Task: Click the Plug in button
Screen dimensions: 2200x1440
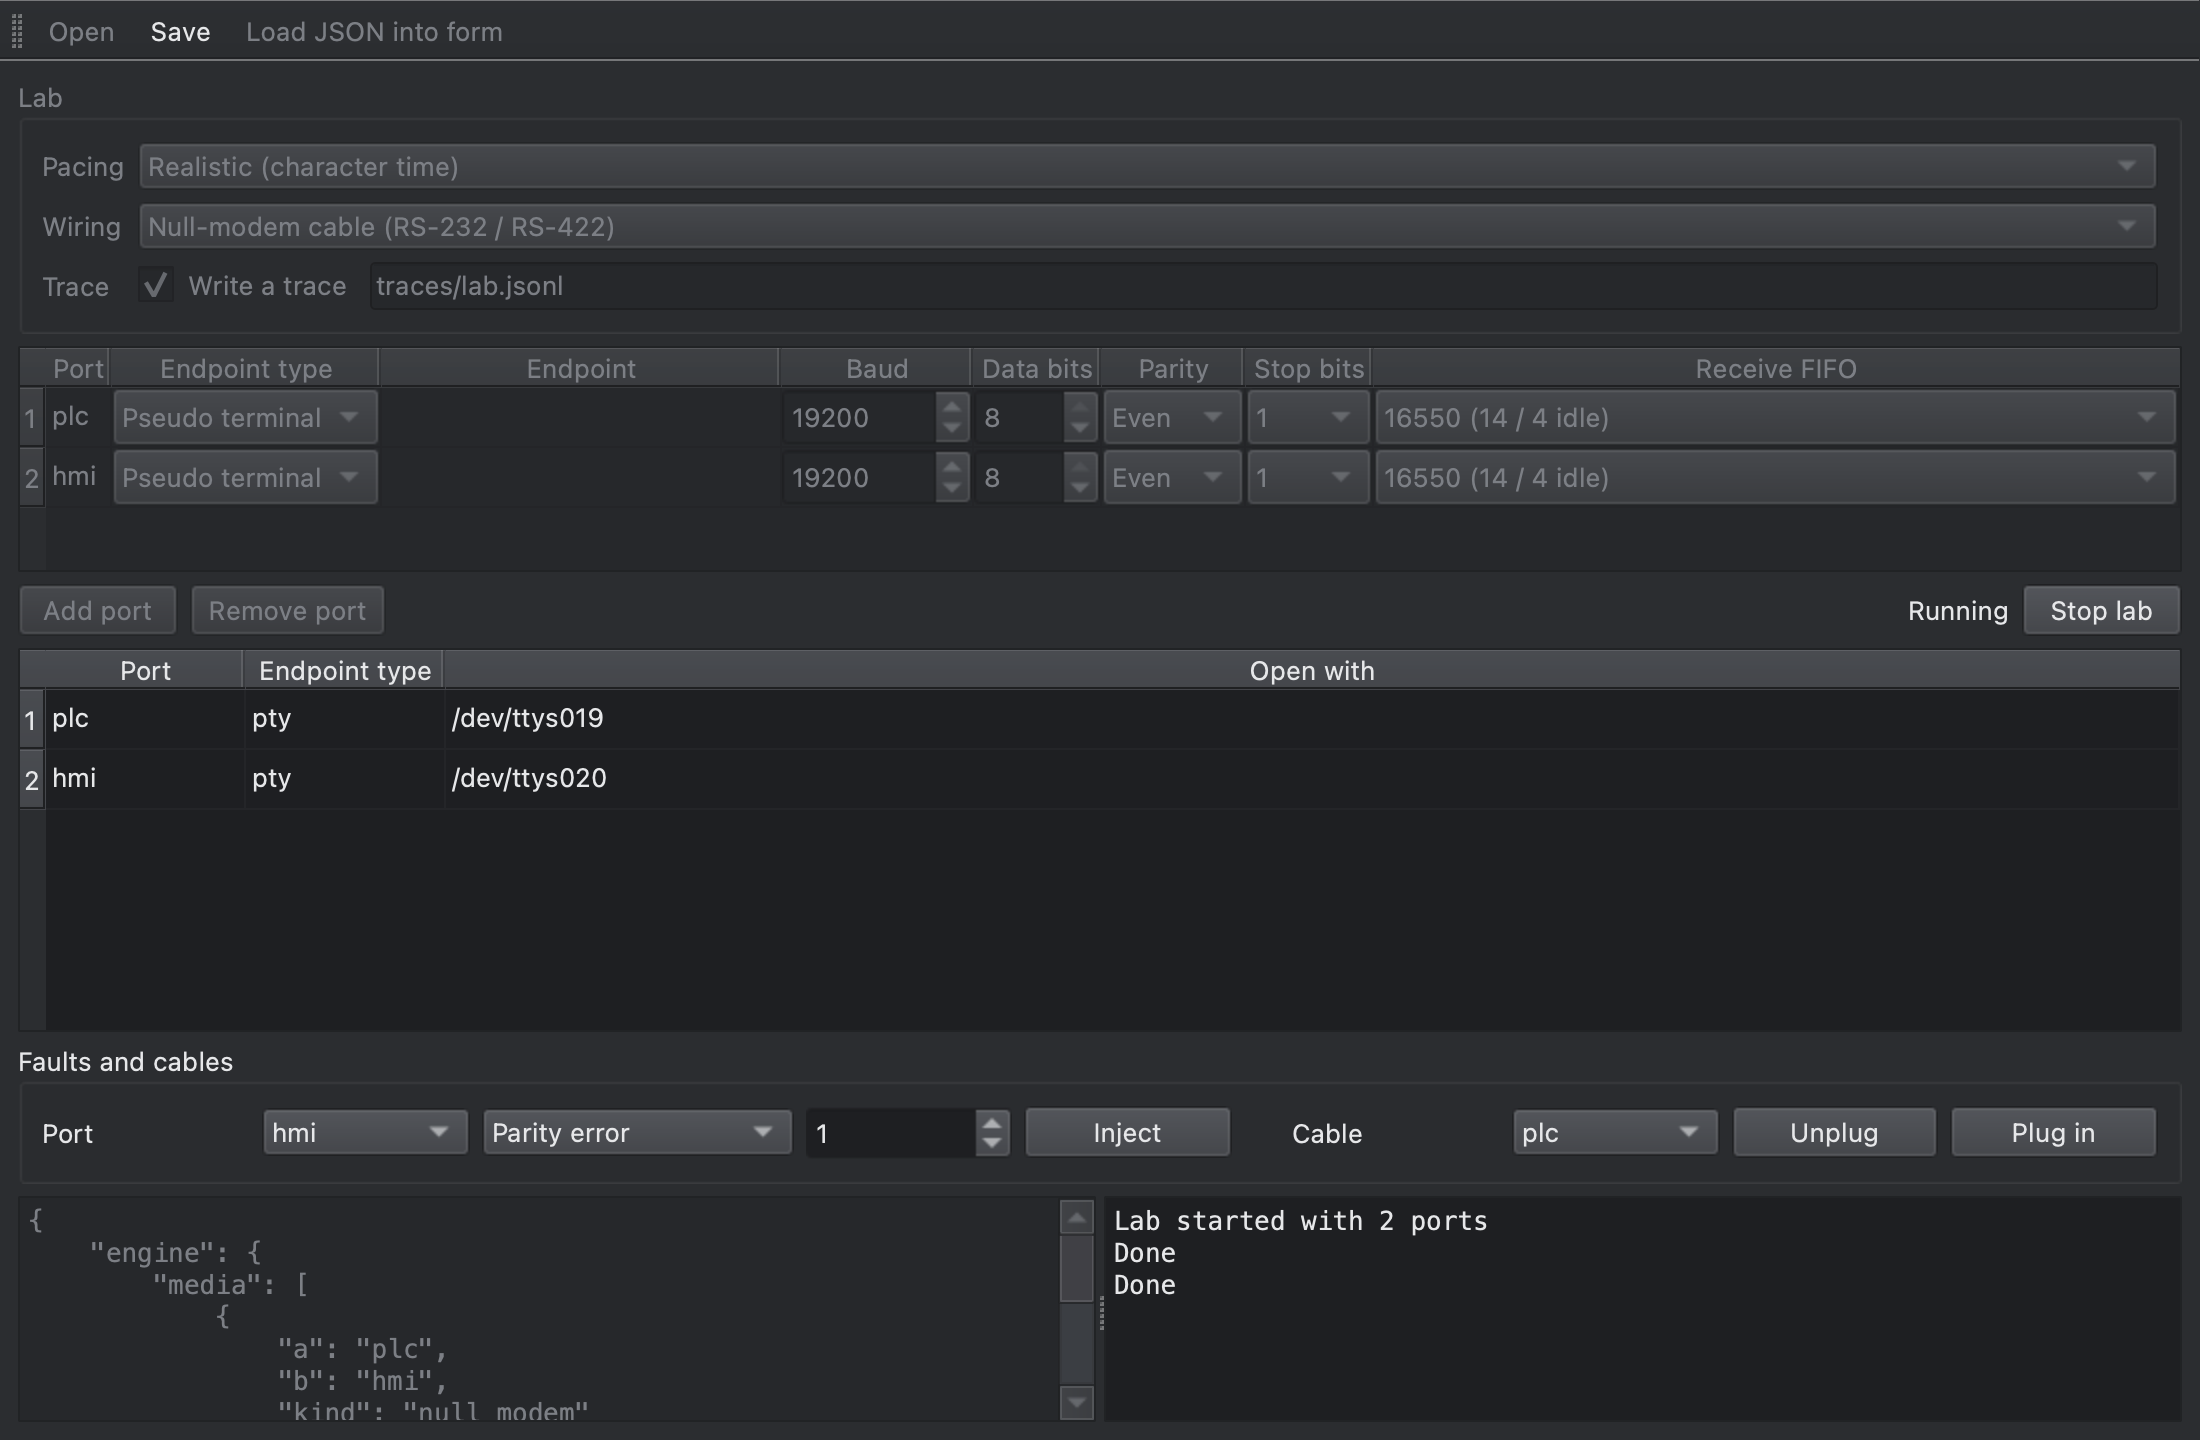Action: tap(2053, 1132)
